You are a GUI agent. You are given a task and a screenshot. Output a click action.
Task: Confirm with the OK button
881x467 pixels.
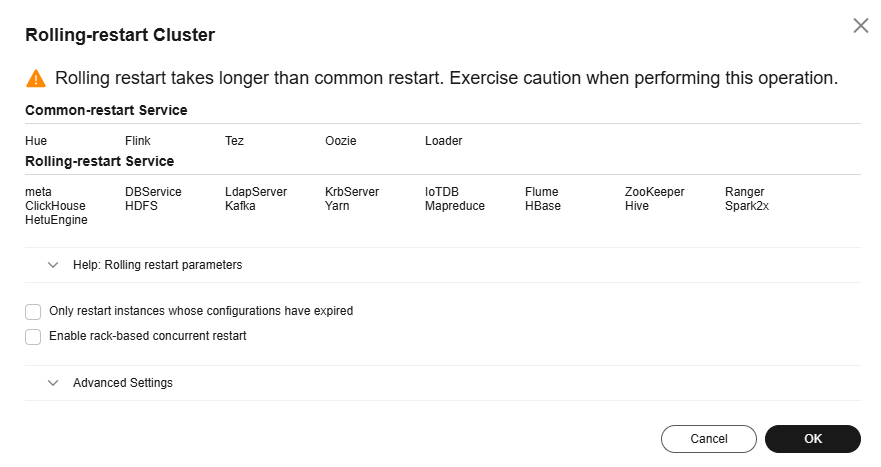pyautogui.click(x=812, y=439)
